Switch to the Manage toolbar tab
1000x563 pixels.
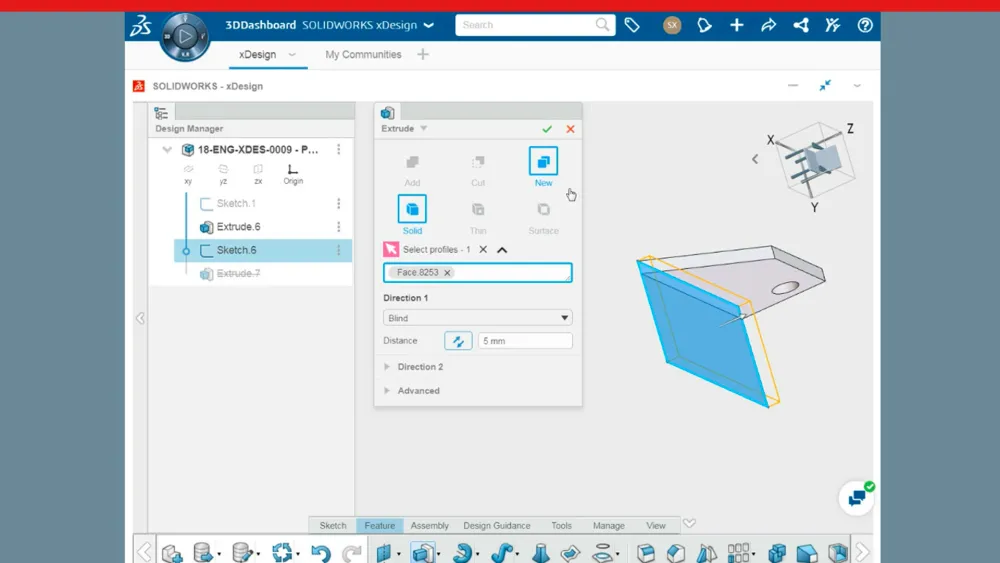pos(608,525)
